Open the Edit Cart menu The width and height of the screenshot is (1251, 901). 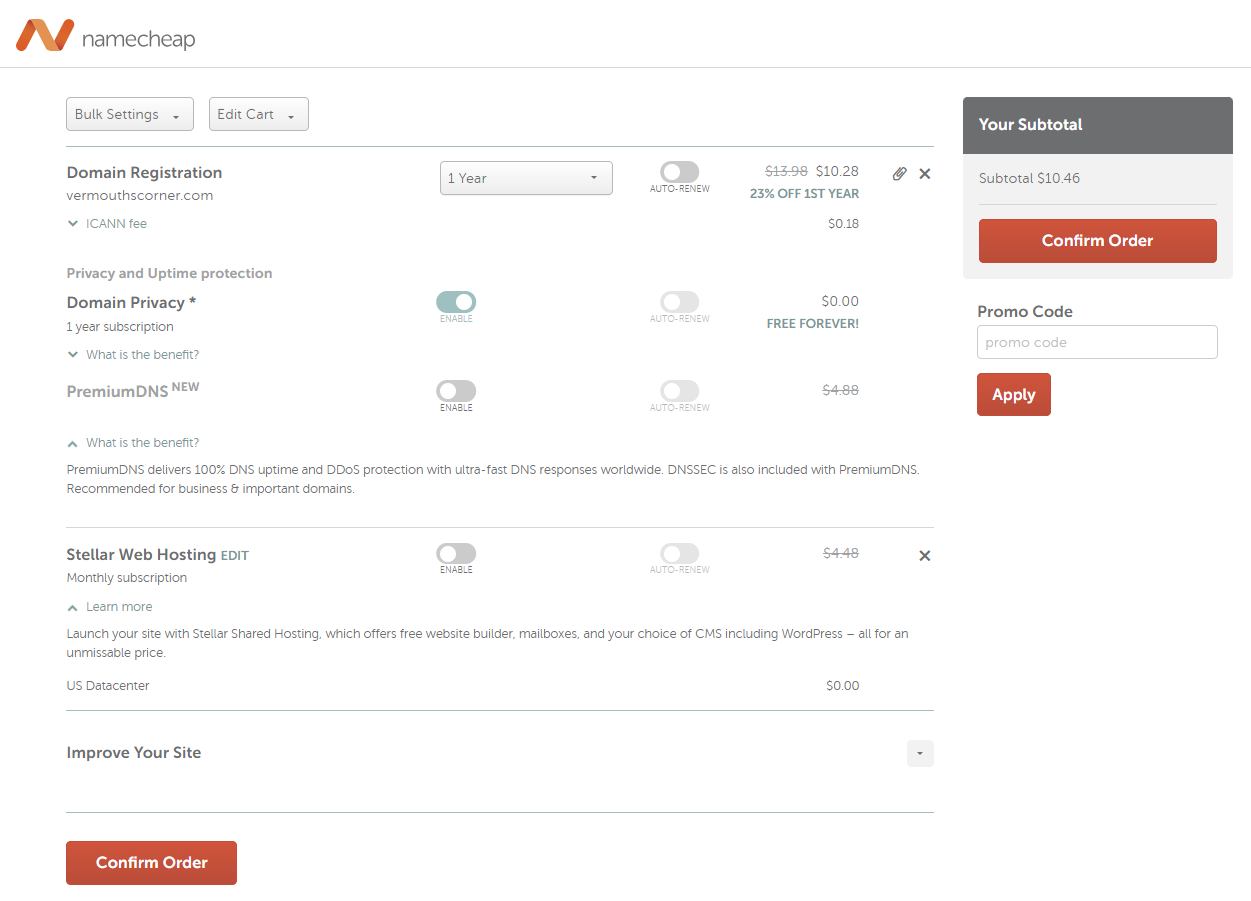point(258,114)
